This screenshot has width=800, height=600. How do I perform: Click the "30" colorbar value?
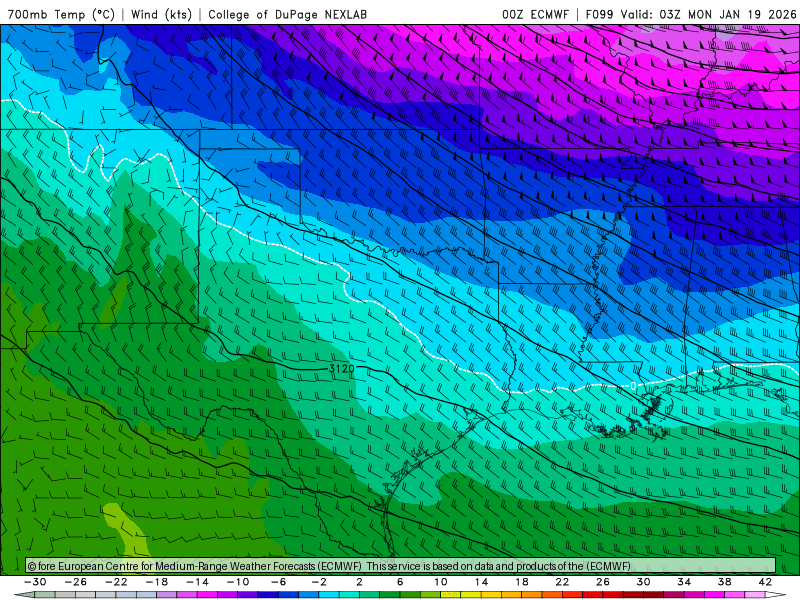point(643,582)
